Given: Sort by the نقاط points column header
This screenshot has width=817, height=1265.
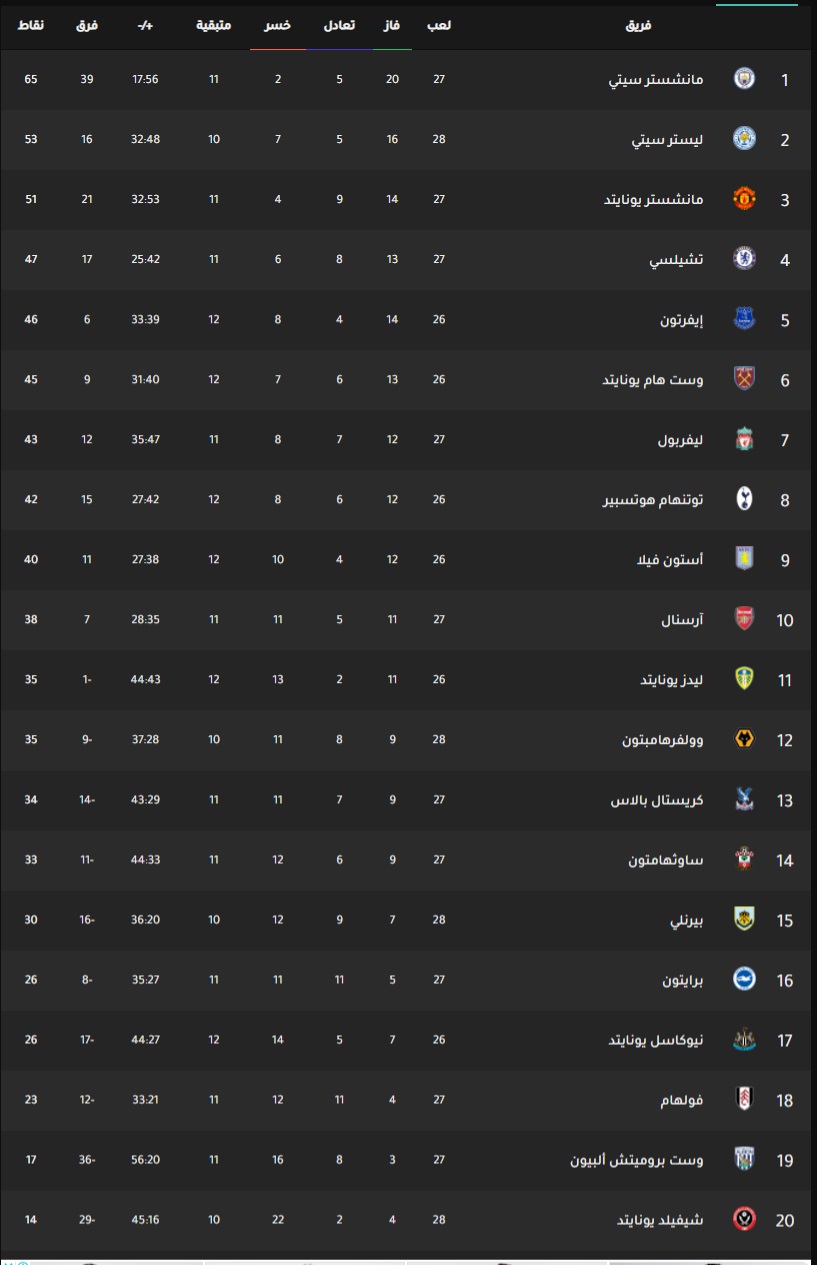Looking at the screenshot, I should click(31, 25).
